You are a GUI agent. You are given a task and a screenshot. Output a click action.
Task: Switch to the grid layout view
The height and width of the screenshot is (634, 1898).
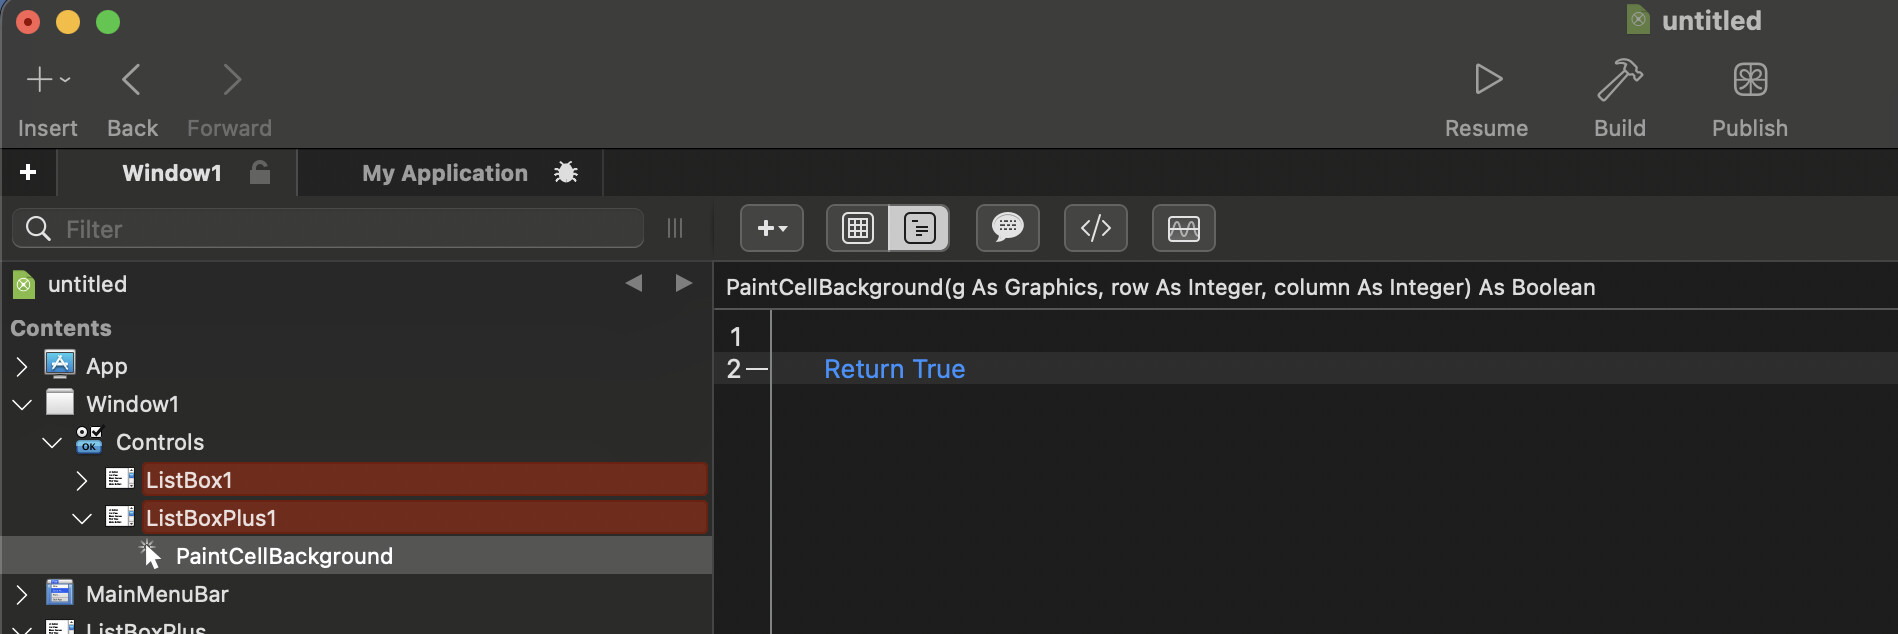(858, 228)
